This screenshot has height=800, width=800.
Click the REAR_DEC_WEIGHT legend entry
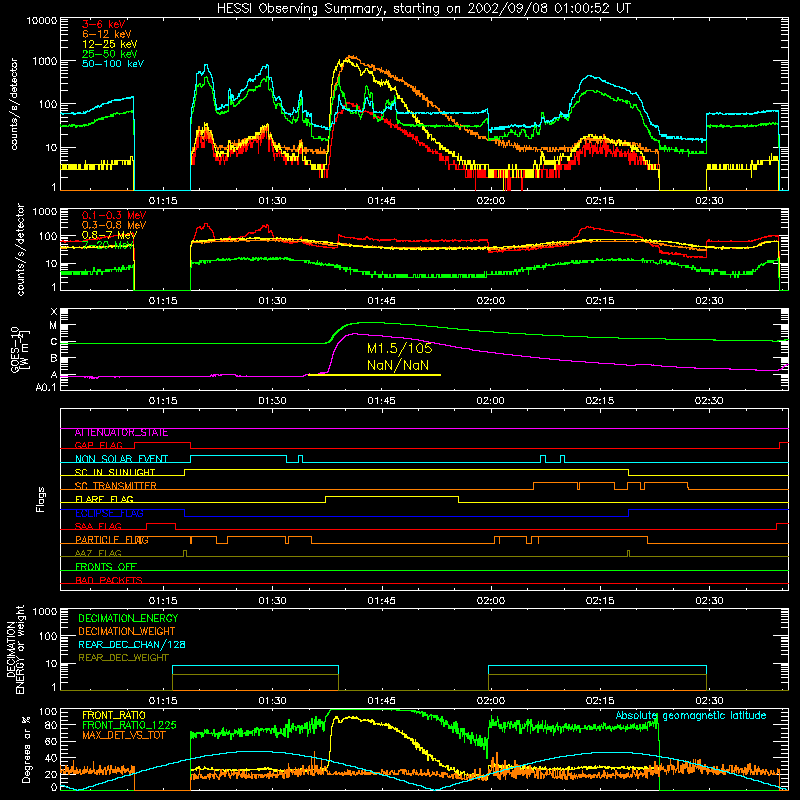coord(123,658)
